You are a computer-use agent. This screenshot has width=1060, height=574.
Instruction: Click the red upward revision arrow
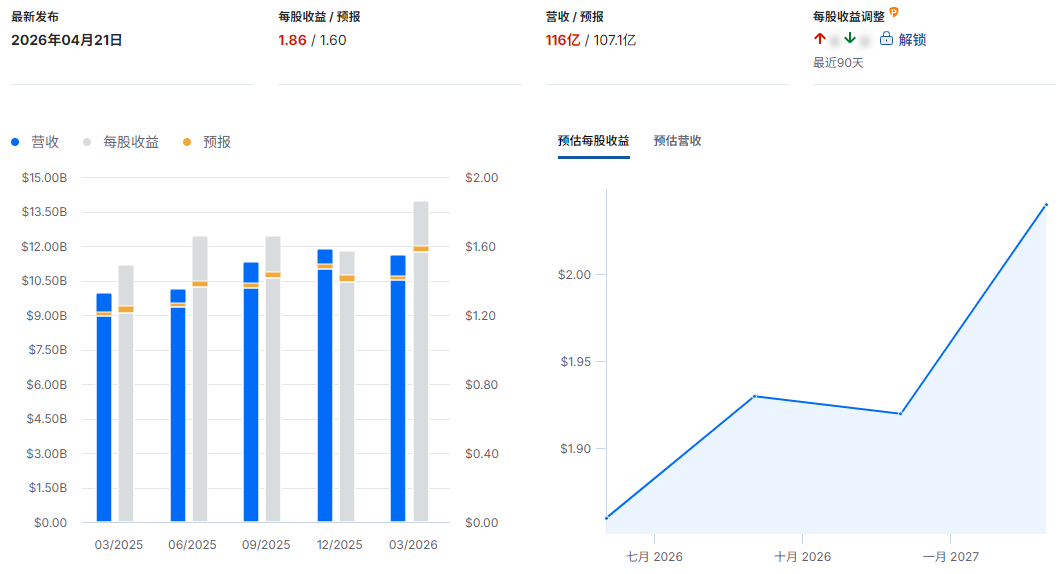819,39
